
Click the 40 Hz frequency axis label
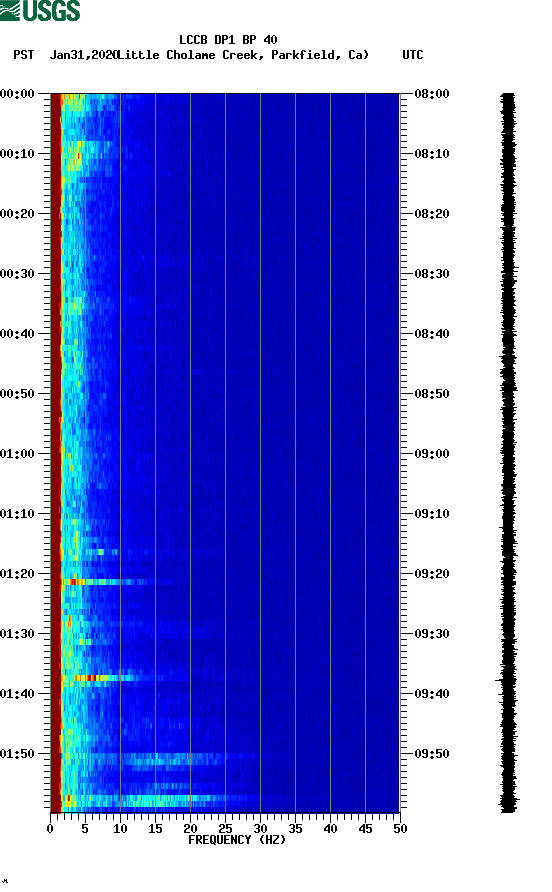[330, 829]
